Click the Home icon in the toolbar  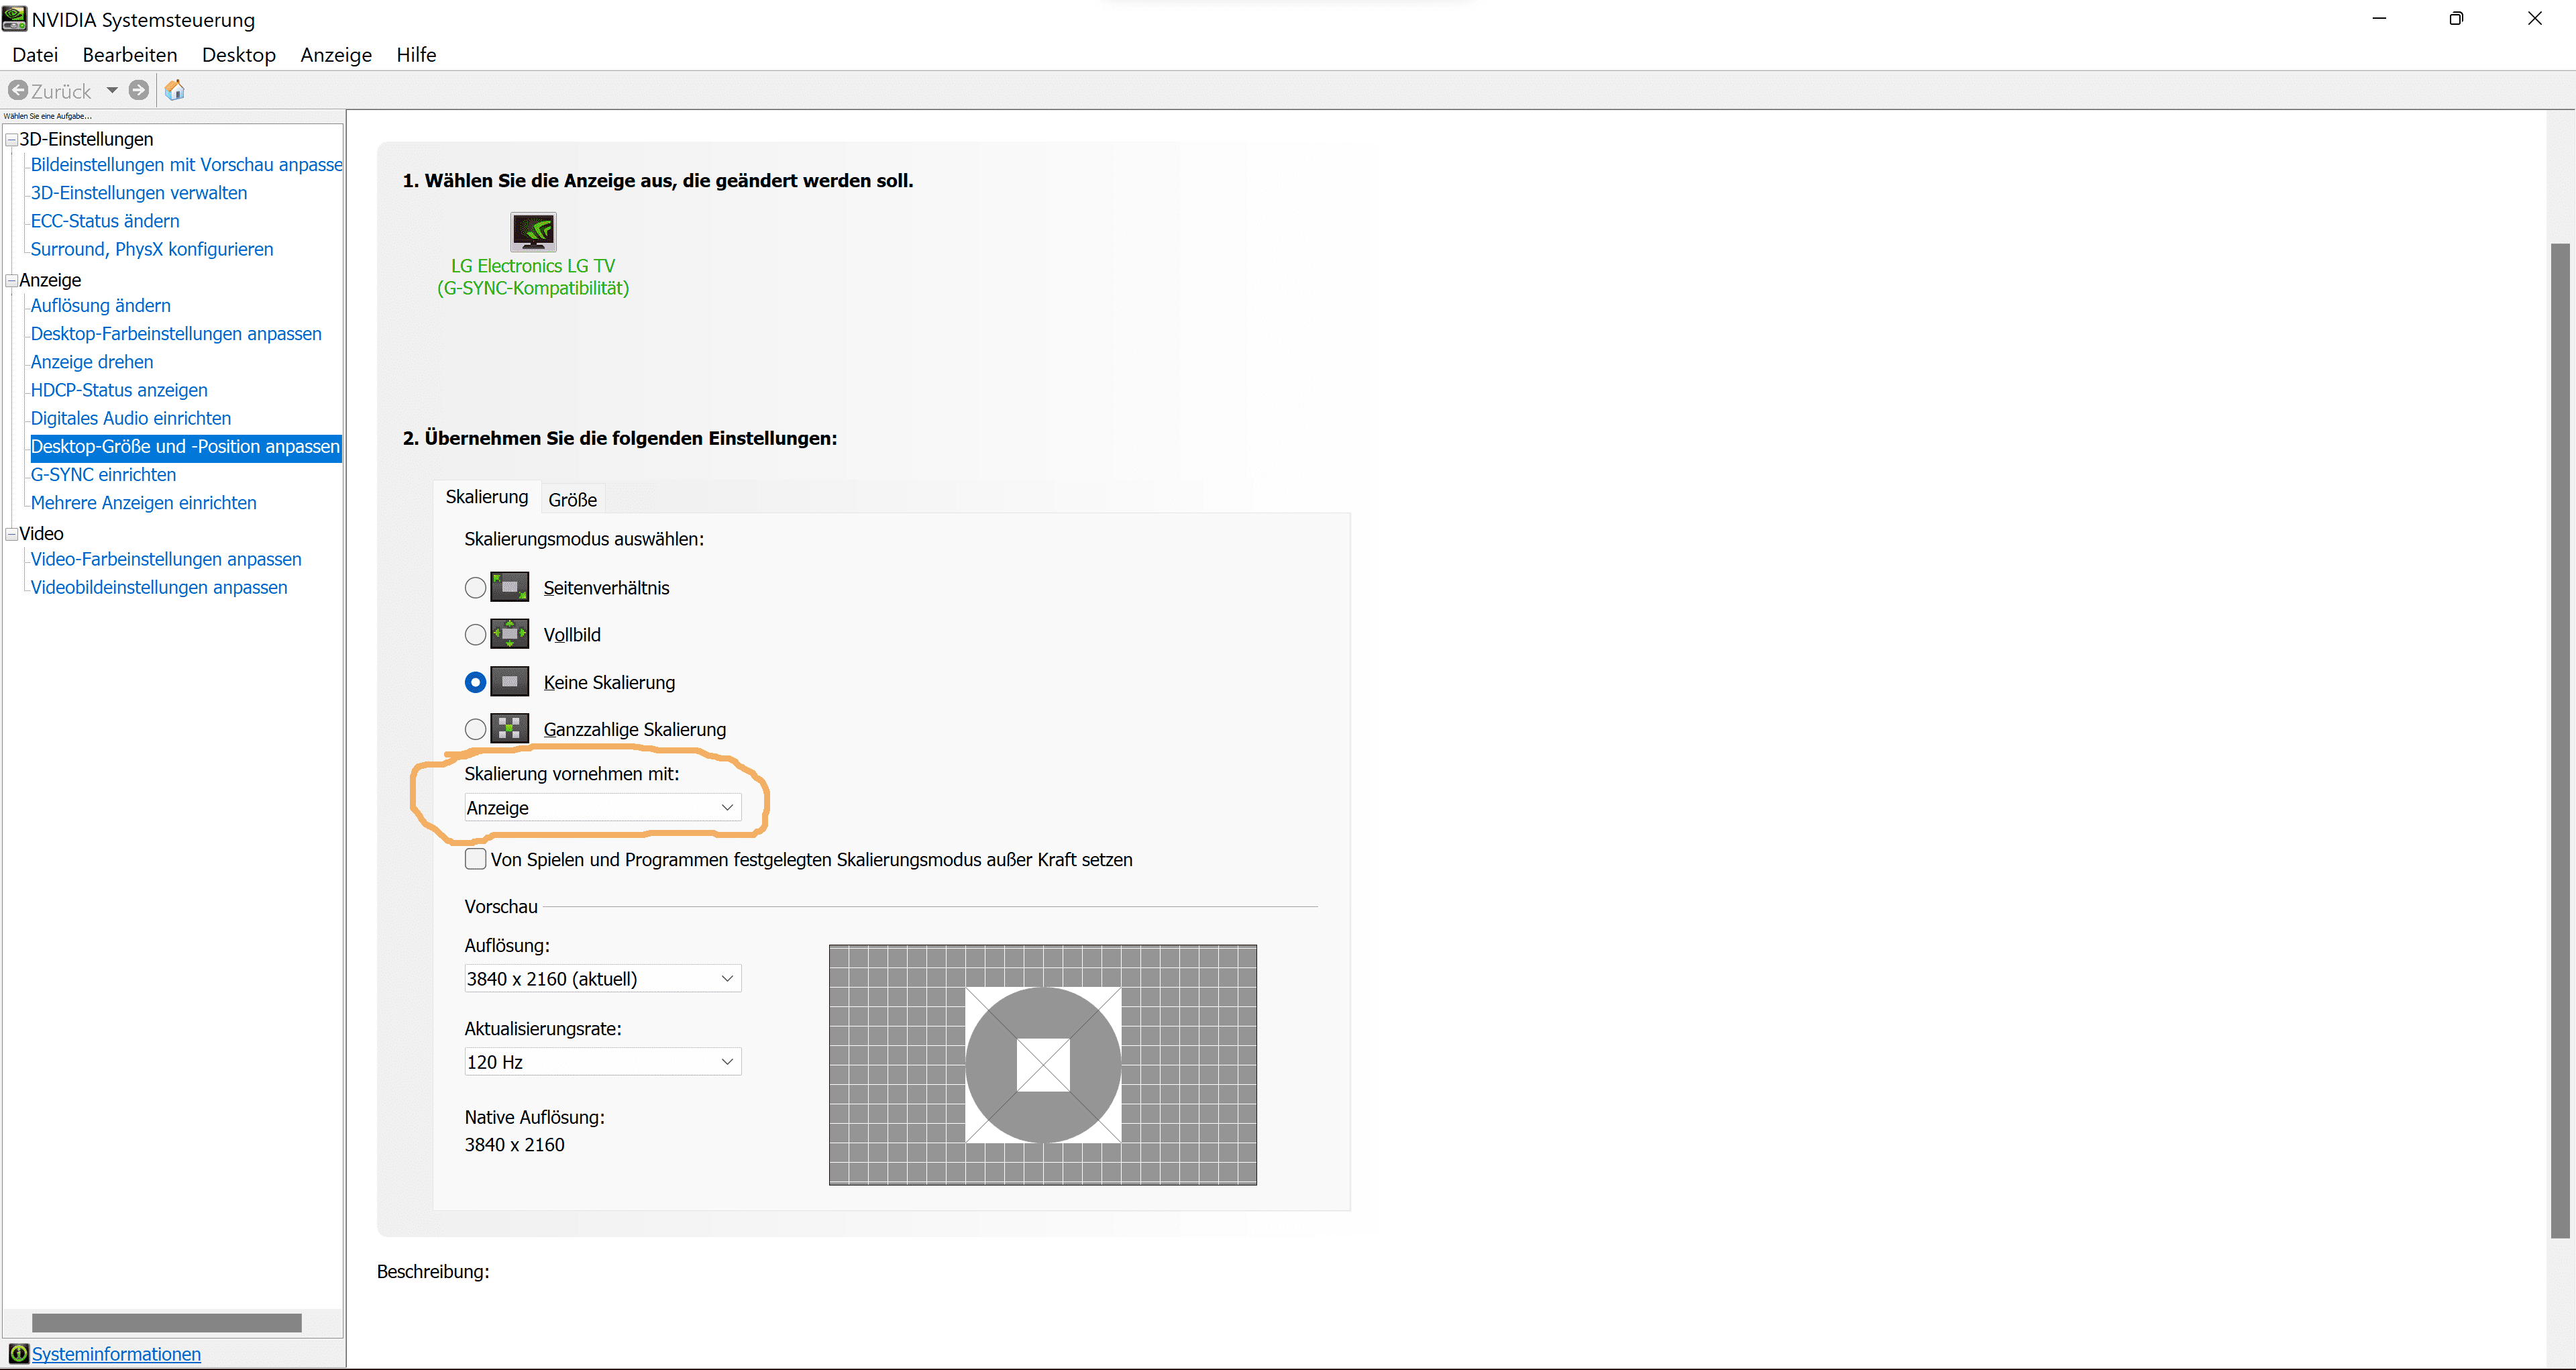pos(175,91)
